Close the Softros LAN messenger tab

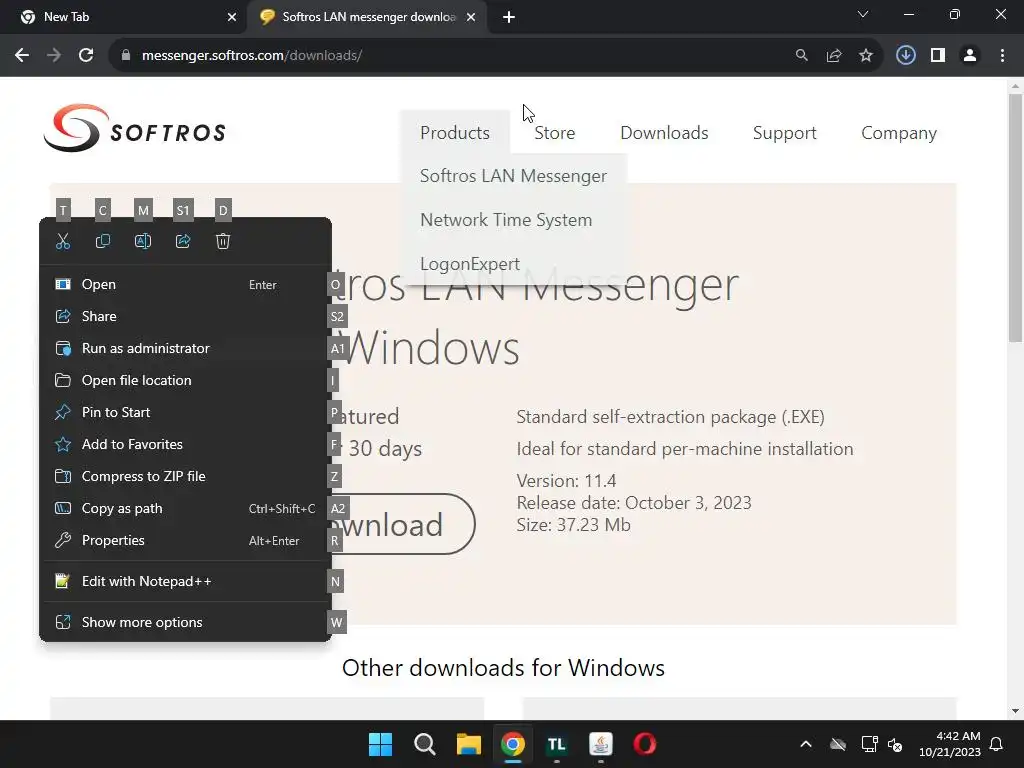click(471, 17)
